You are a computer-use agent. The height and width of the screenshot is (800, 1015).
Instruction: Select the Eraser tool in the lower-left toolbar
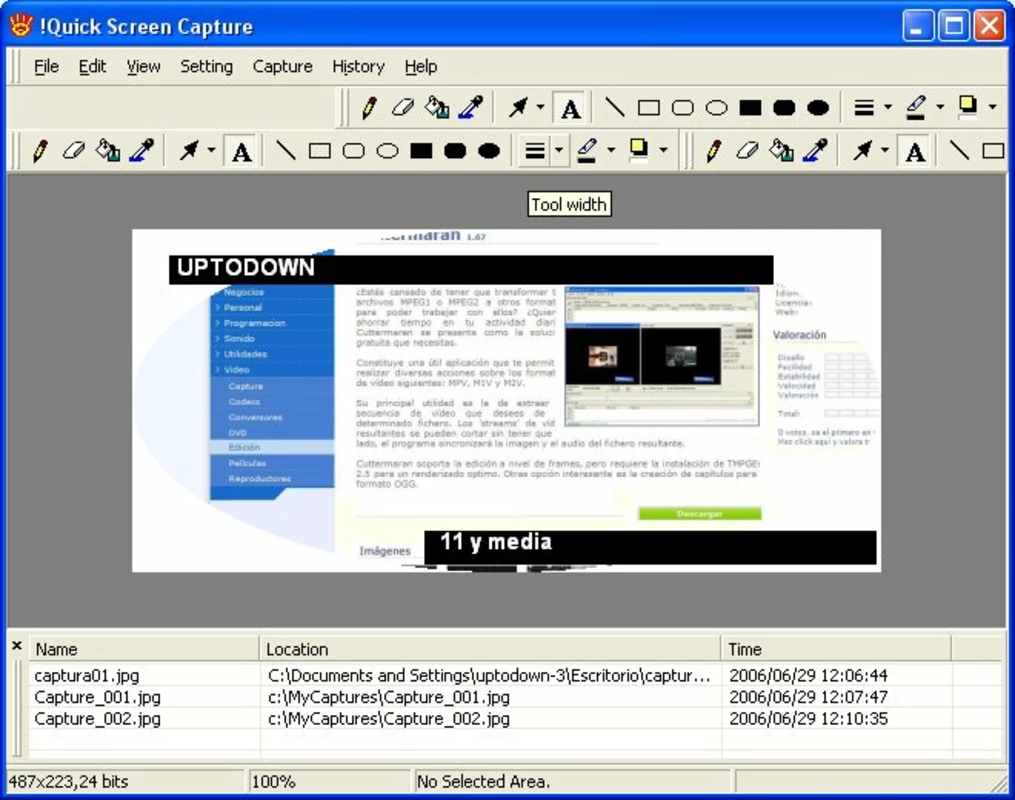[74, 151]
